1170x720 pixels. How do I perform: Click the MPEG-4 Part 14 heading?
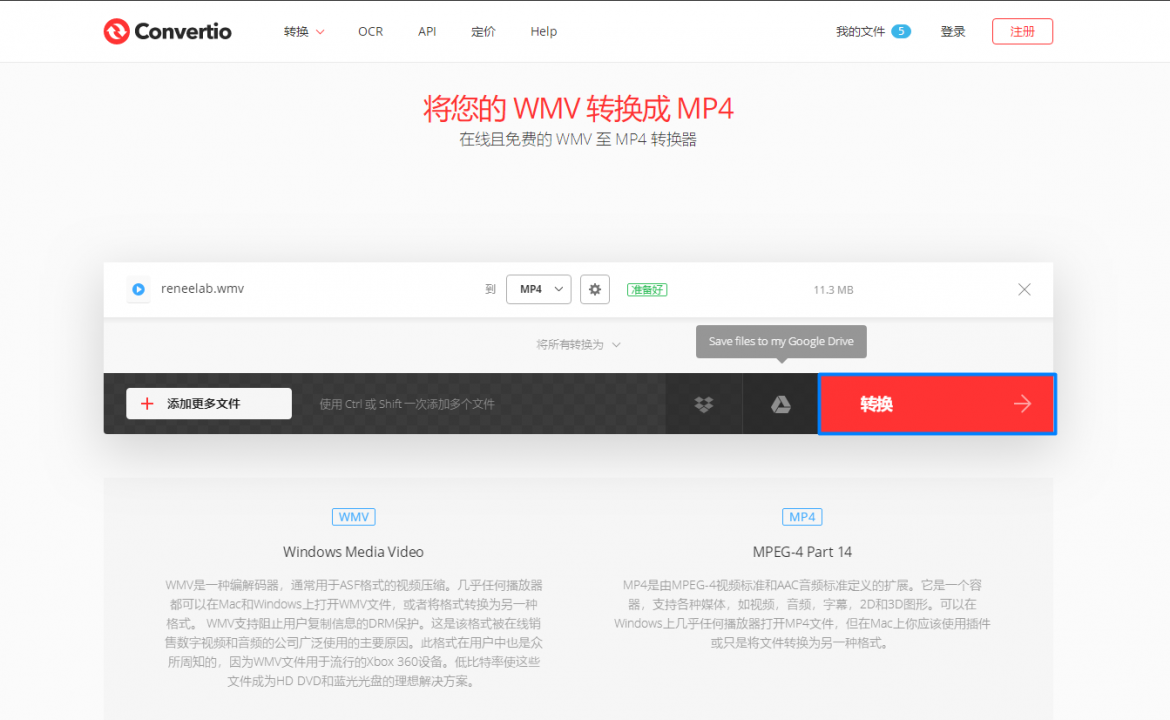802,552
